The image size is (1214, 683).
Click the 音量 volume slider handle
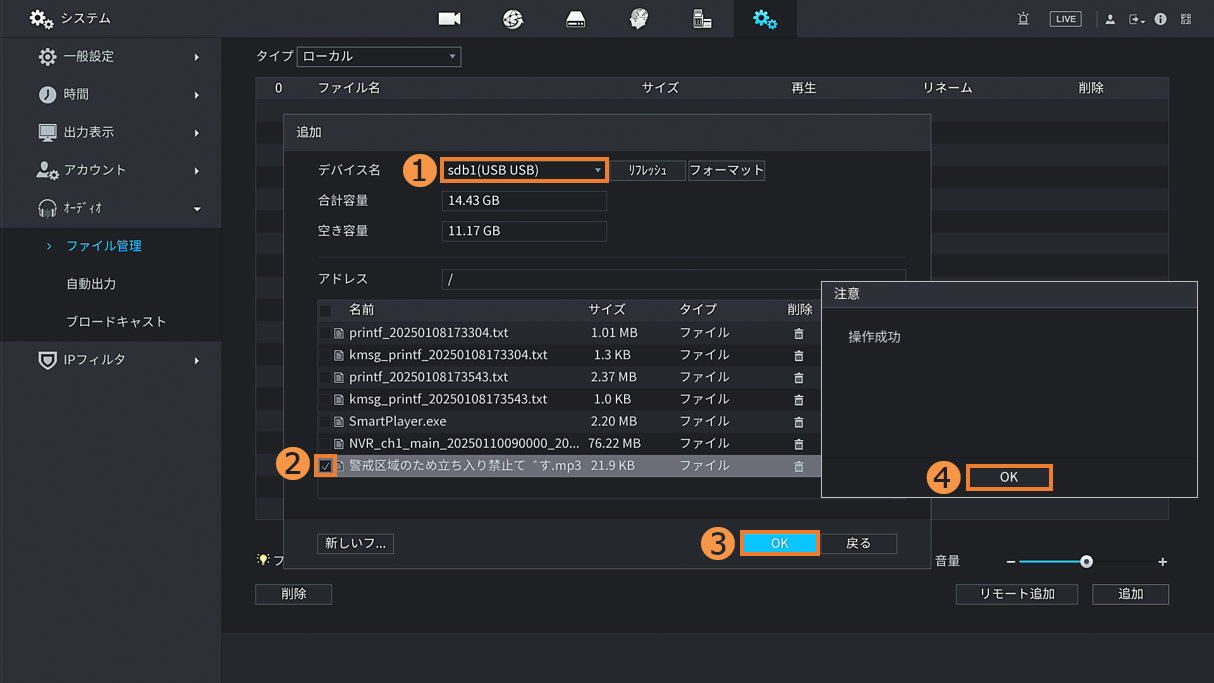pos(1087,562)
